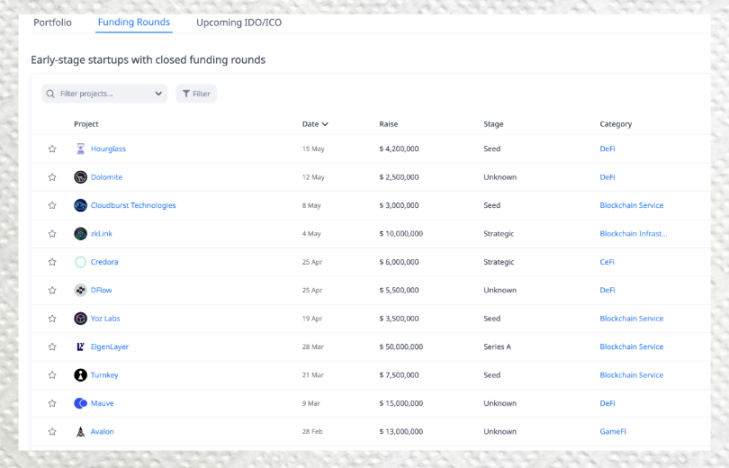The image size is (729, 468).
Task: Select the 15 May date cell
Action: [313, 149]
